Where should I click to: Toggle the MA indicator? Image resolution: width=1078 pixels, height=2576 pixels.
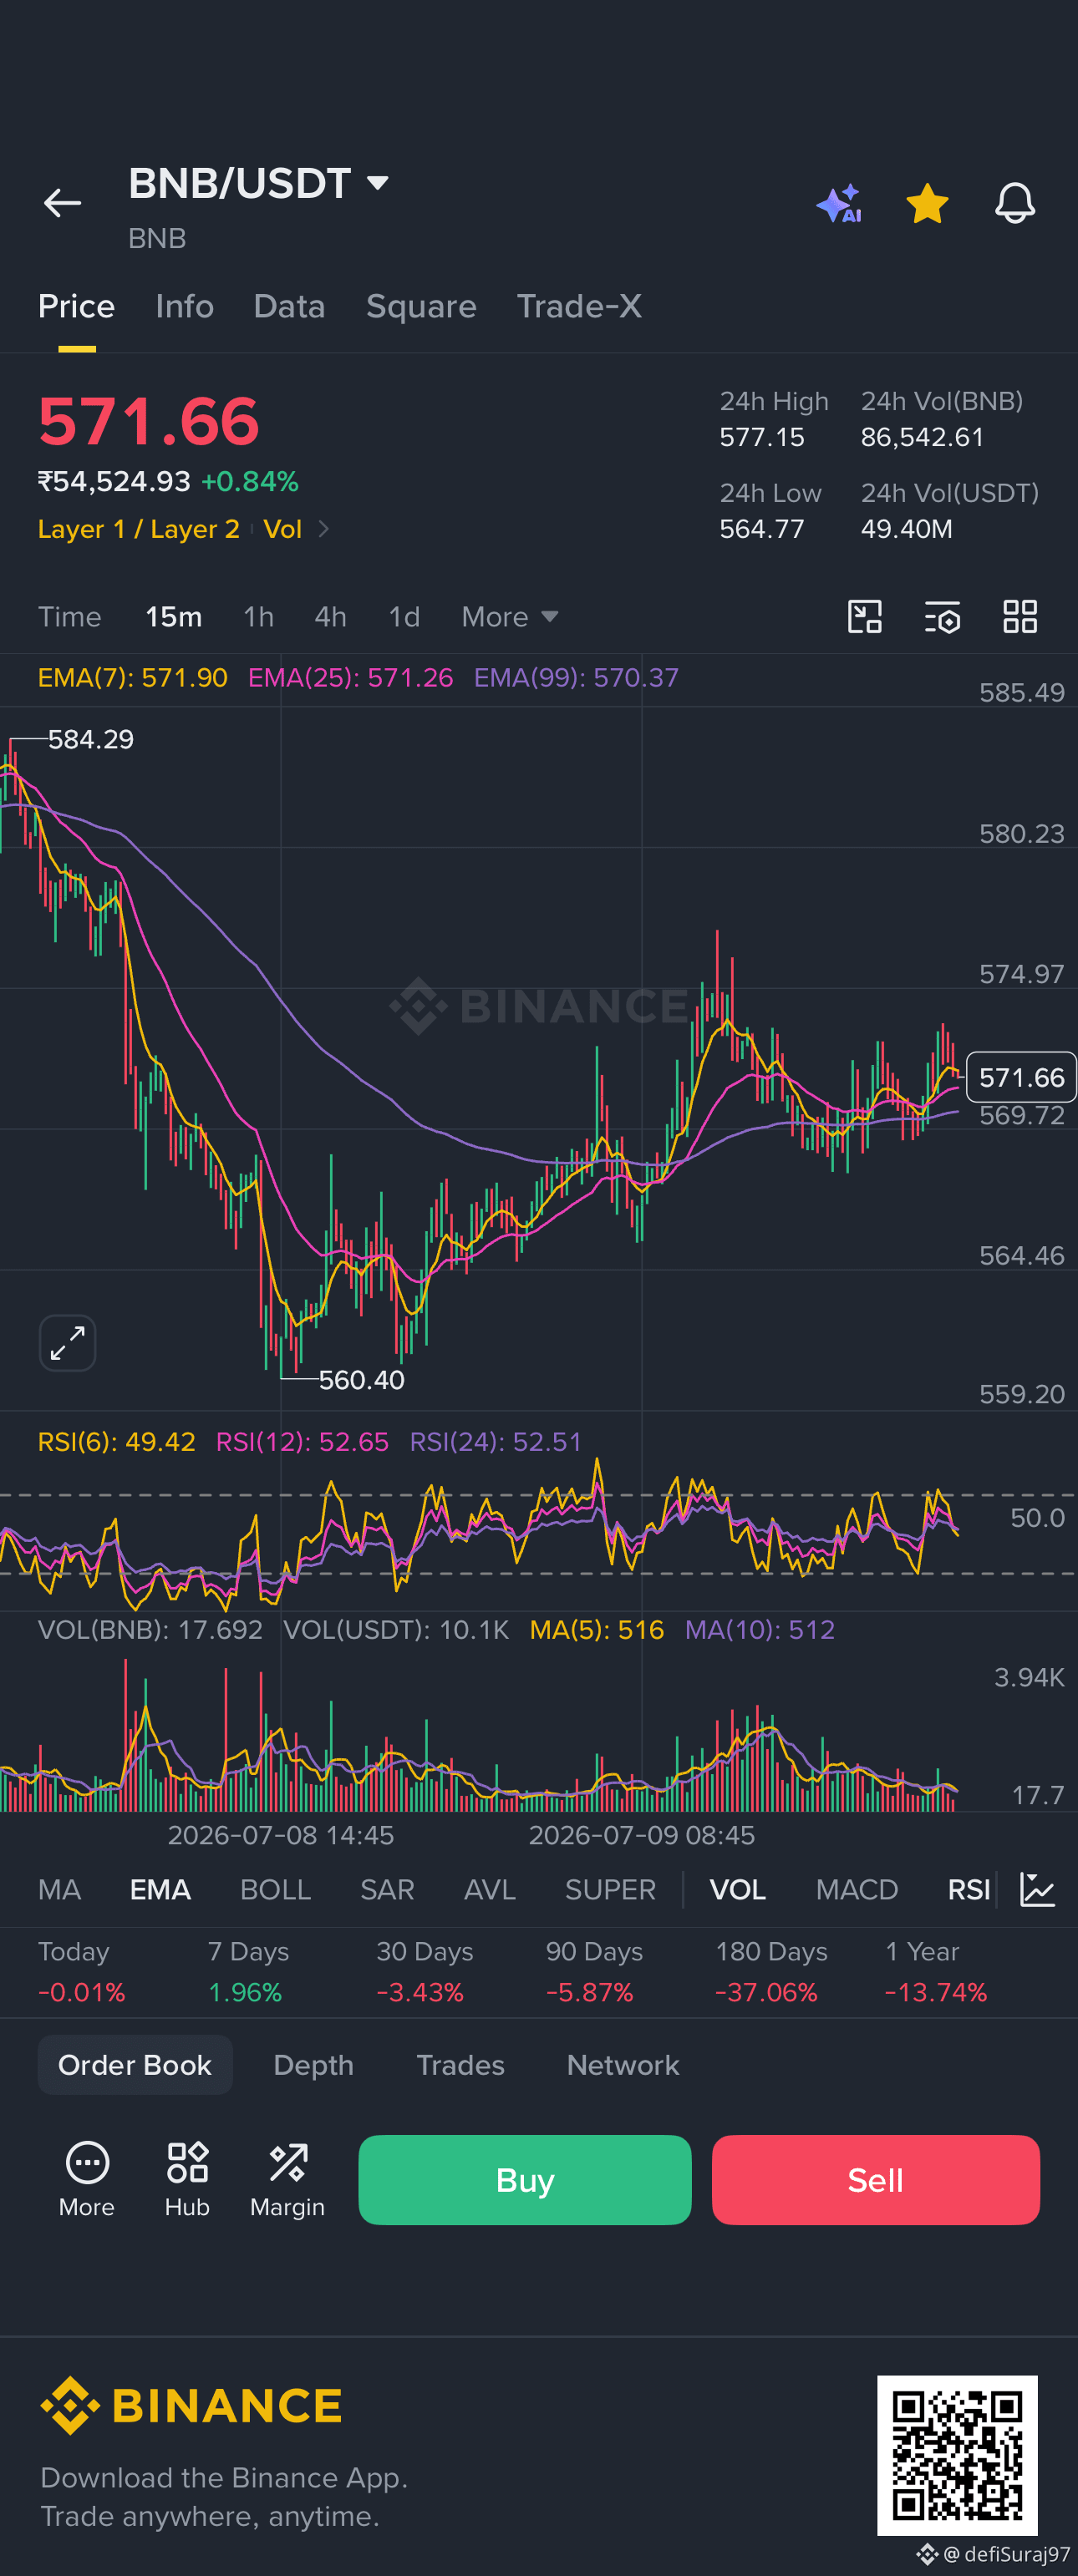pyautogui.click(x=59, y=1889)
